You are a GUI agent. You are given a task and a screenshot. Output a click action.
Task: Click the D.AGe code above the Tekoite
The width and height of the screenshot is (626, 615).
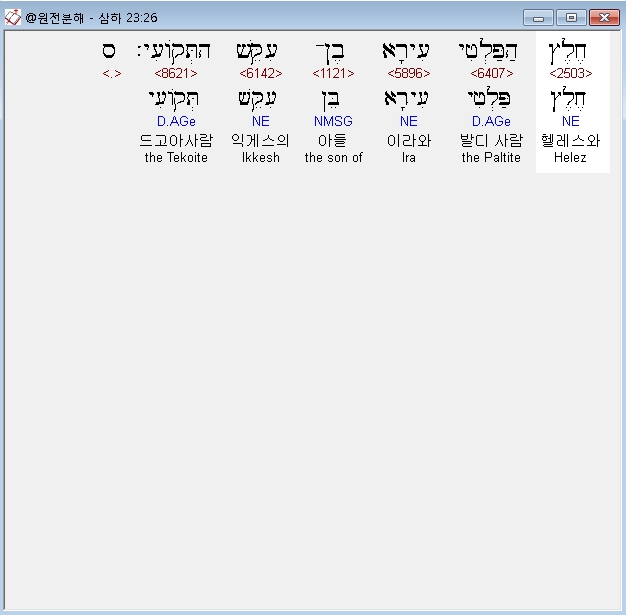coord(176,121)
